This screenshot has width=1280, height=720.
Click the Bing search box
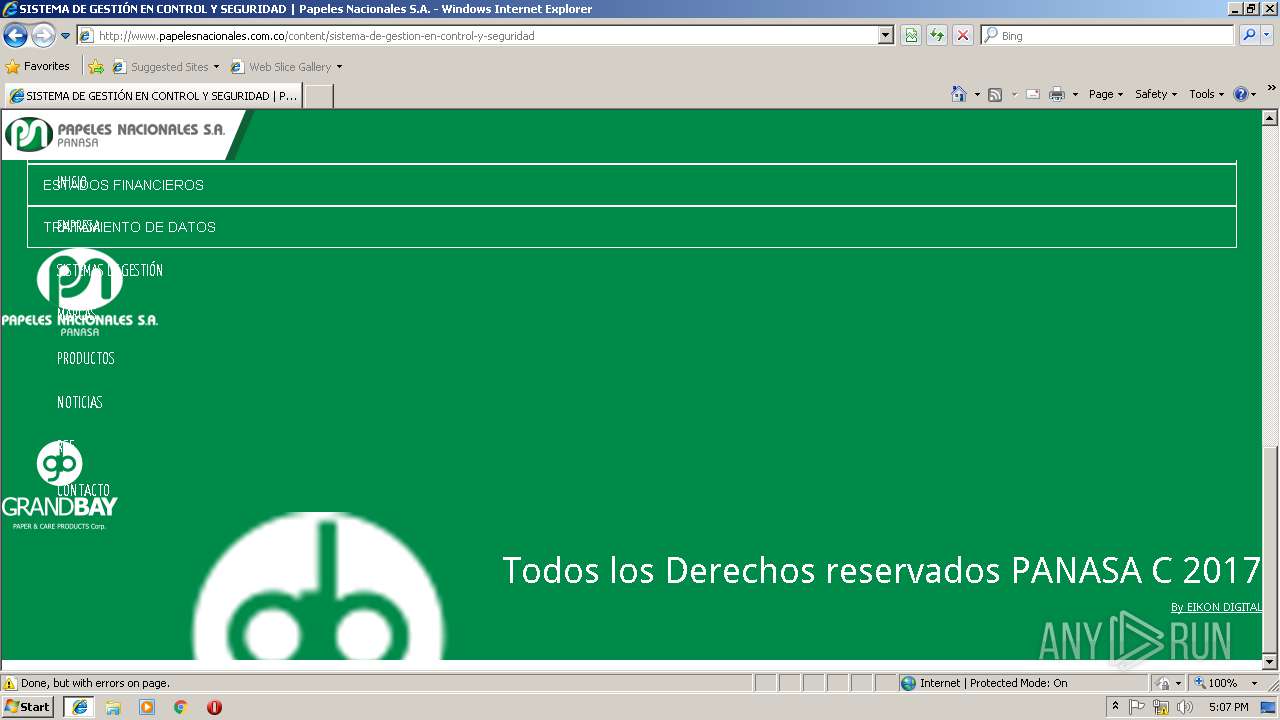(x=1108, y=36)
